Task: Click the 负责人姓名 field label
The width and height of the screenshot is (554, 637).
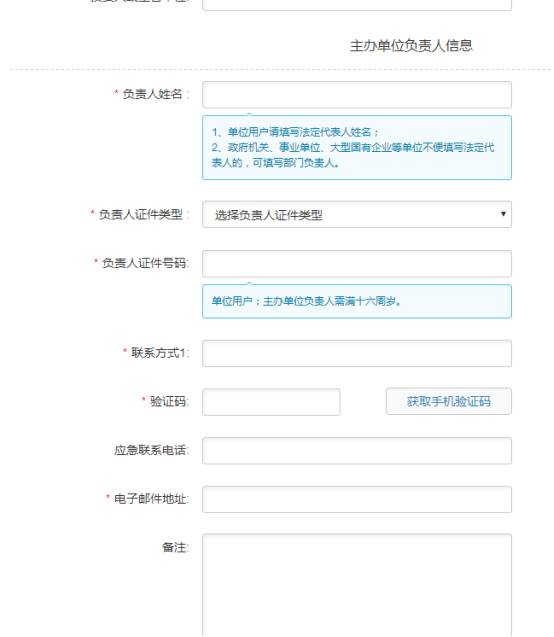Action: click(x=152, y=94)
